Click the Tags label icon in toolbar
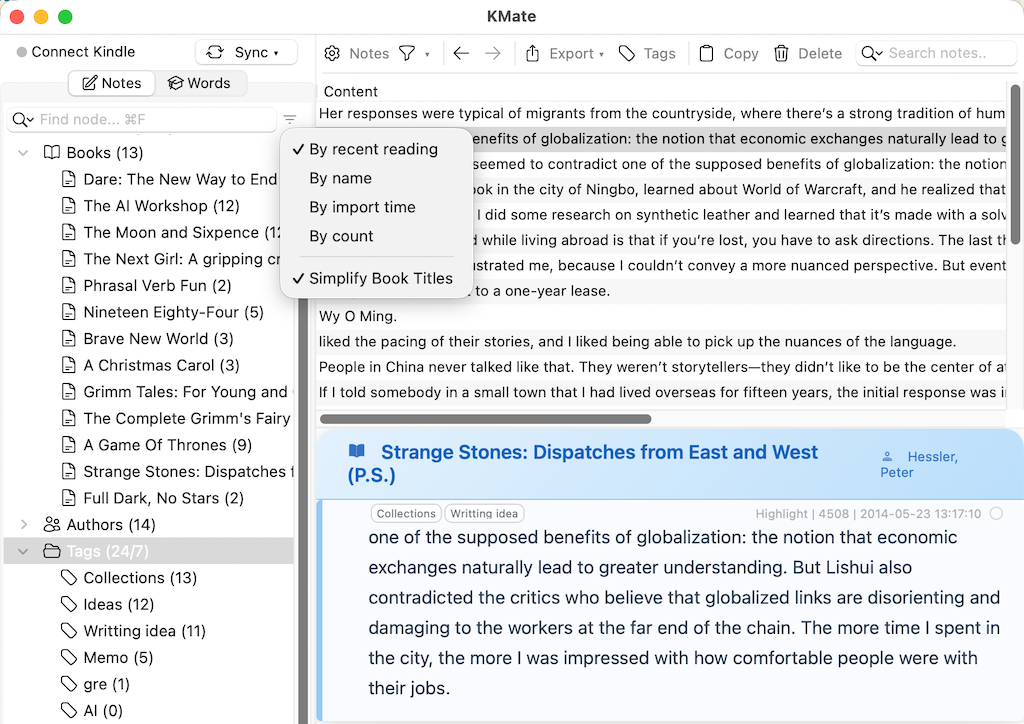This screenshot has height=724, width=1024. pos(628,53)
